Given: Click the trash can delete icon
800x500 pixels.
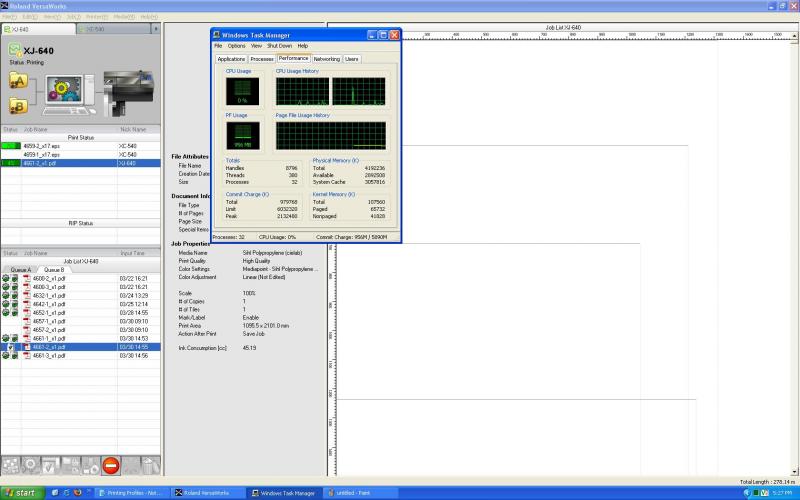Looking at the screenshot, I should tap(150, 465).
